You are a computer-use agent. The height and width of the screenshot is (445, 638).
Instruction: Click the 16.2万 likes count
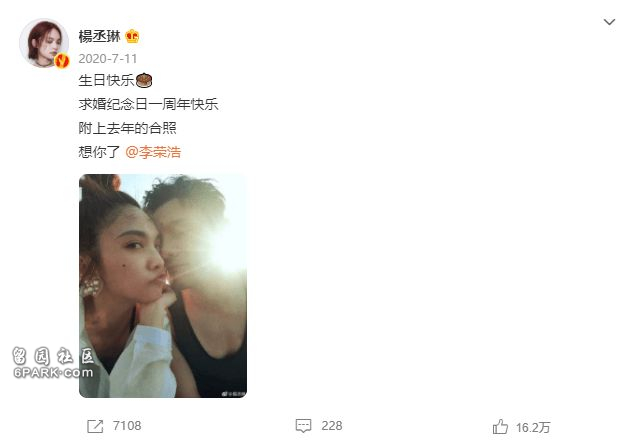533,428
